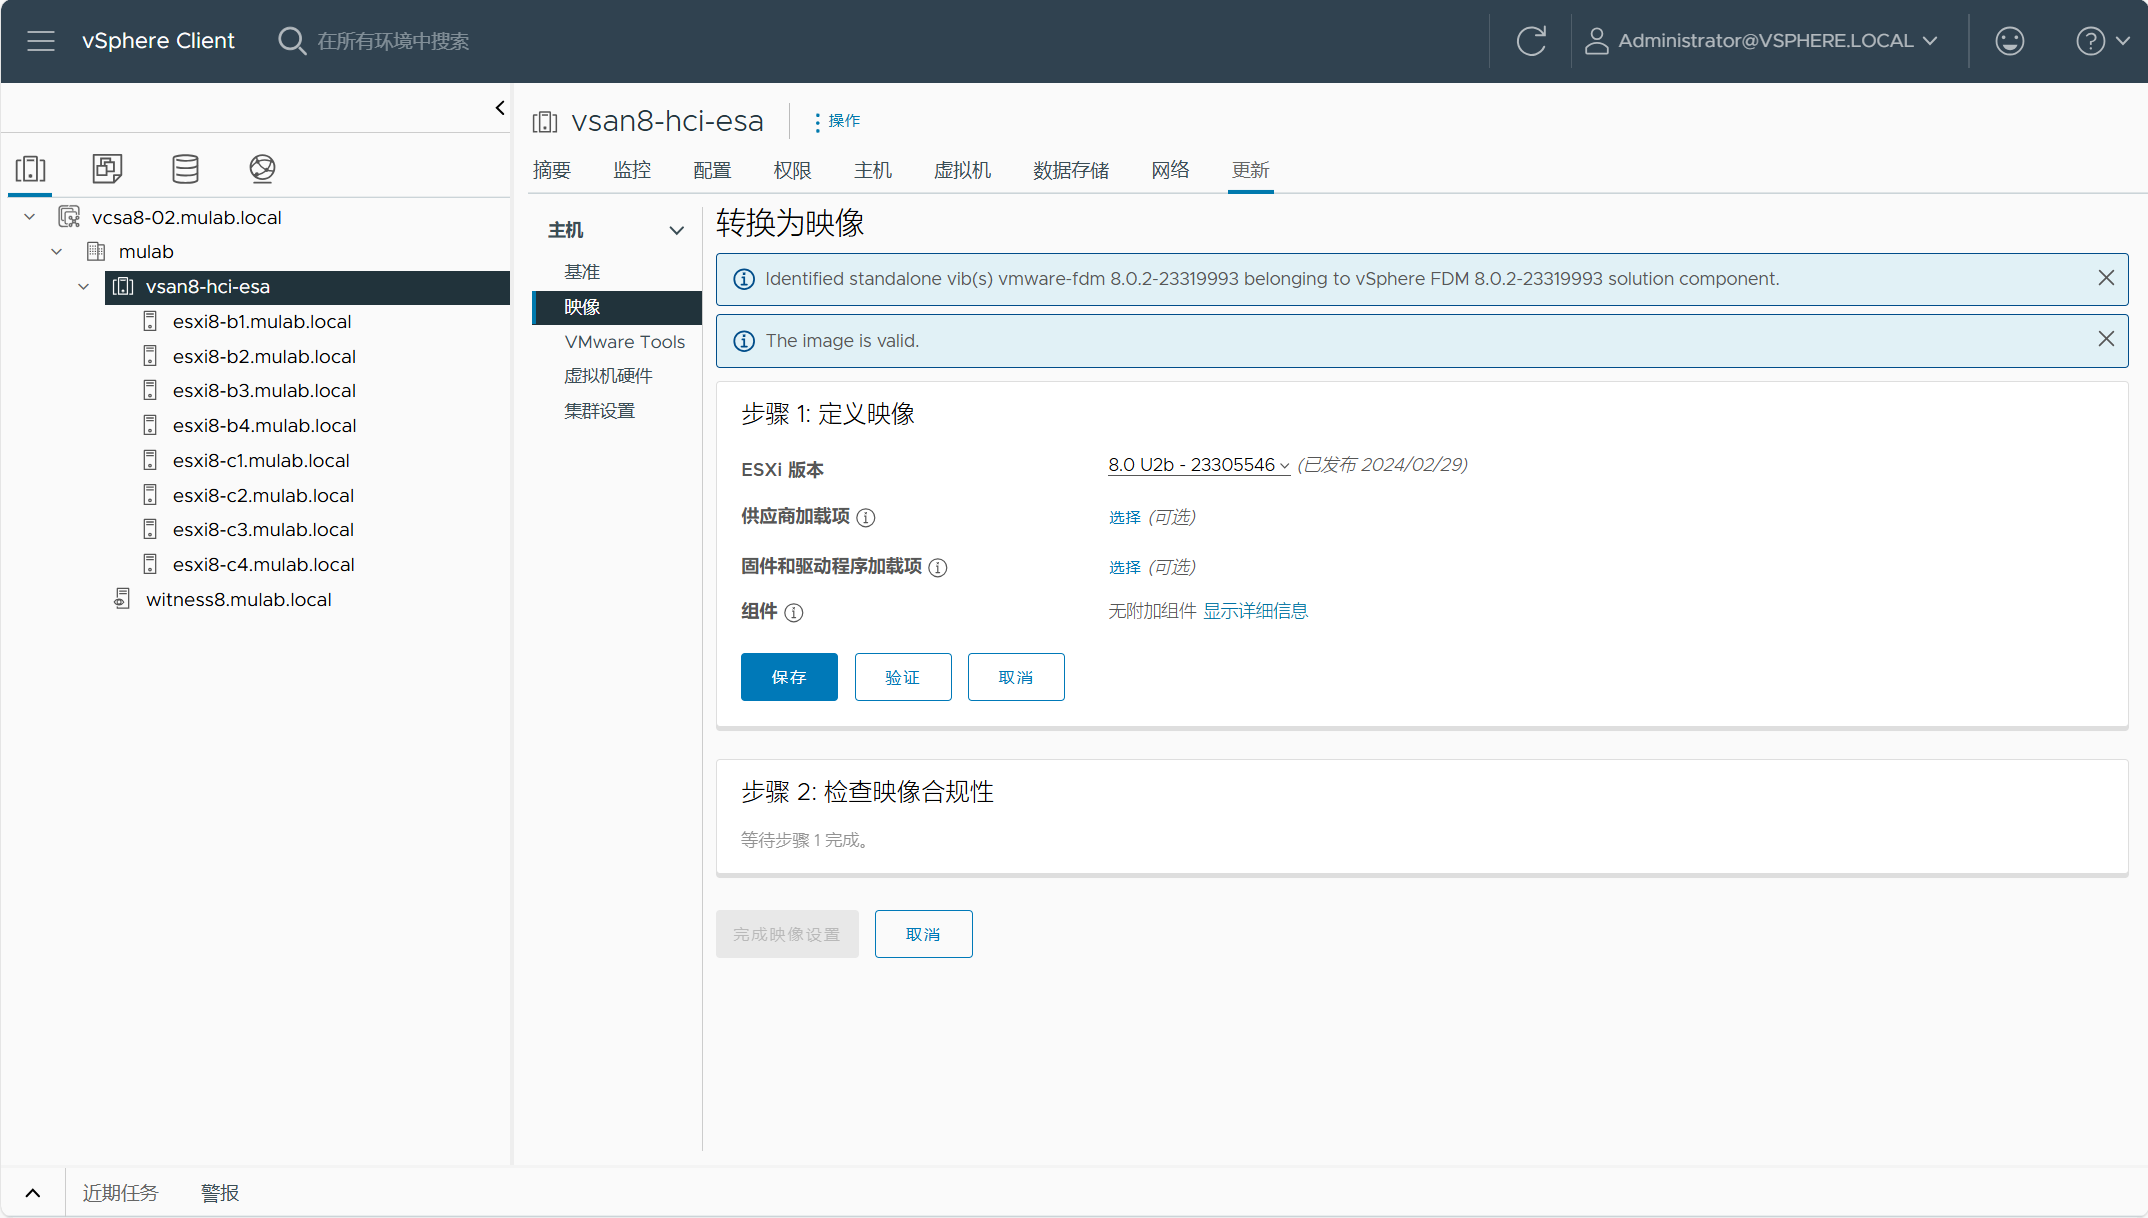Open the hamburger navigation menu

[41, 41]
